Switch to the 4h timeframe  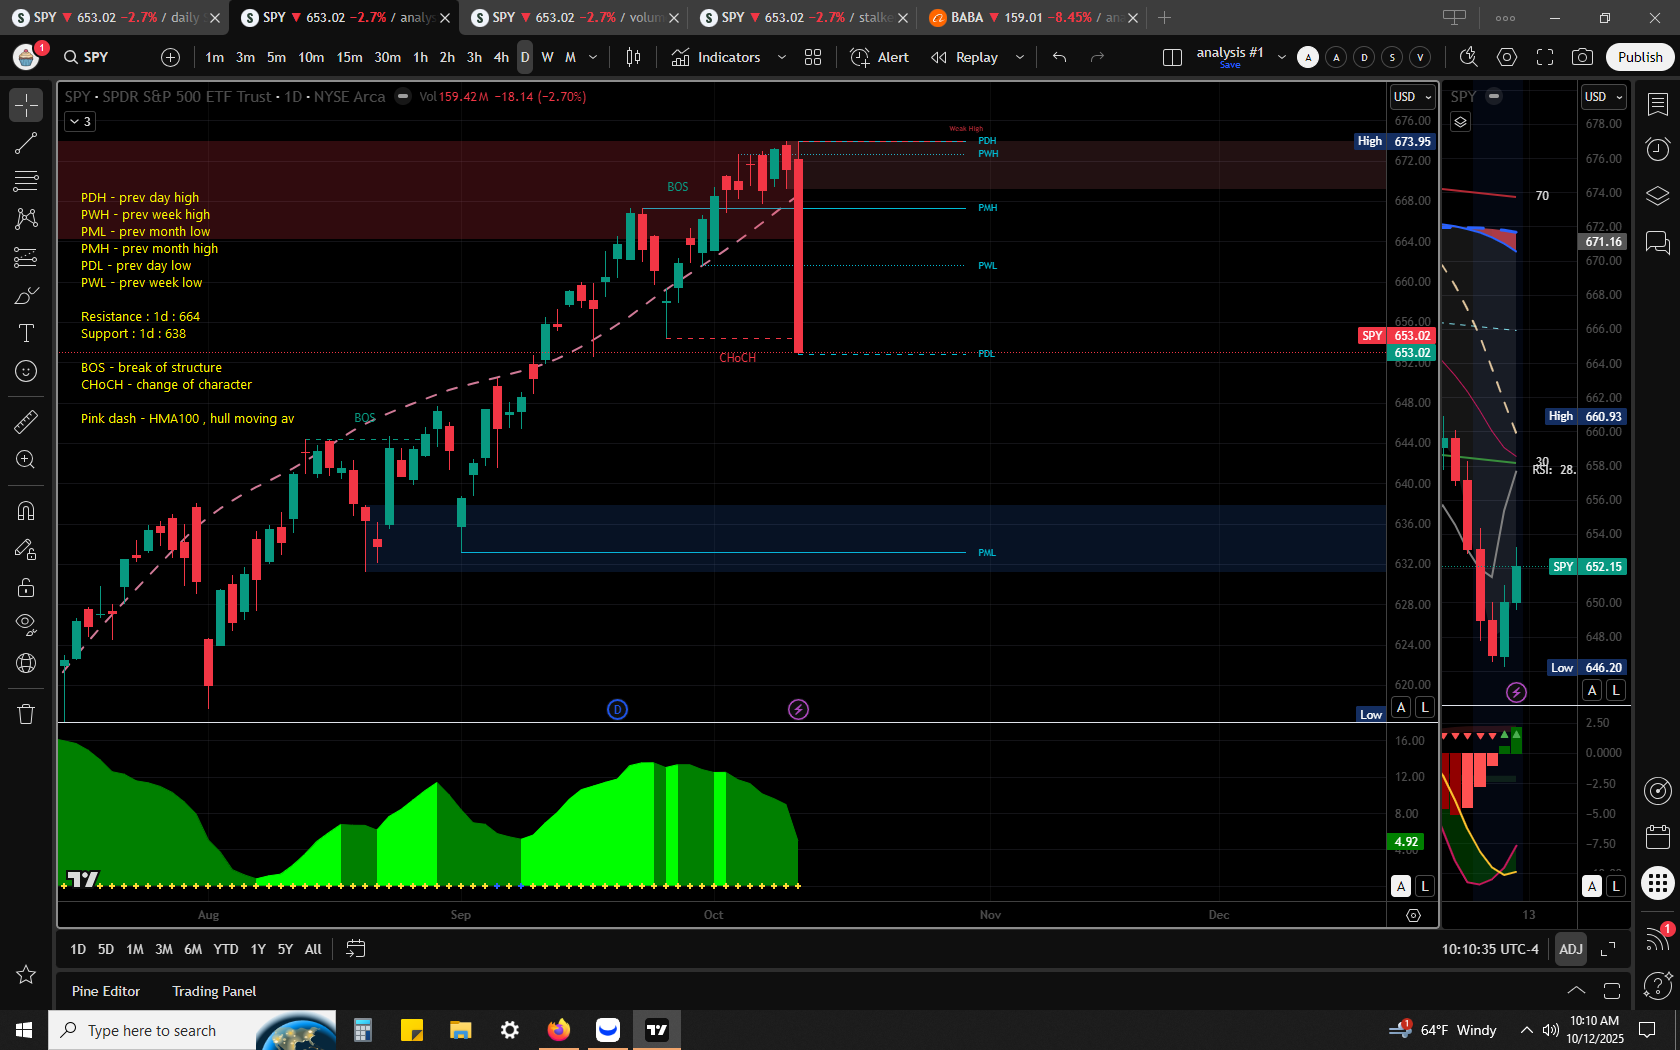point(501,57)
